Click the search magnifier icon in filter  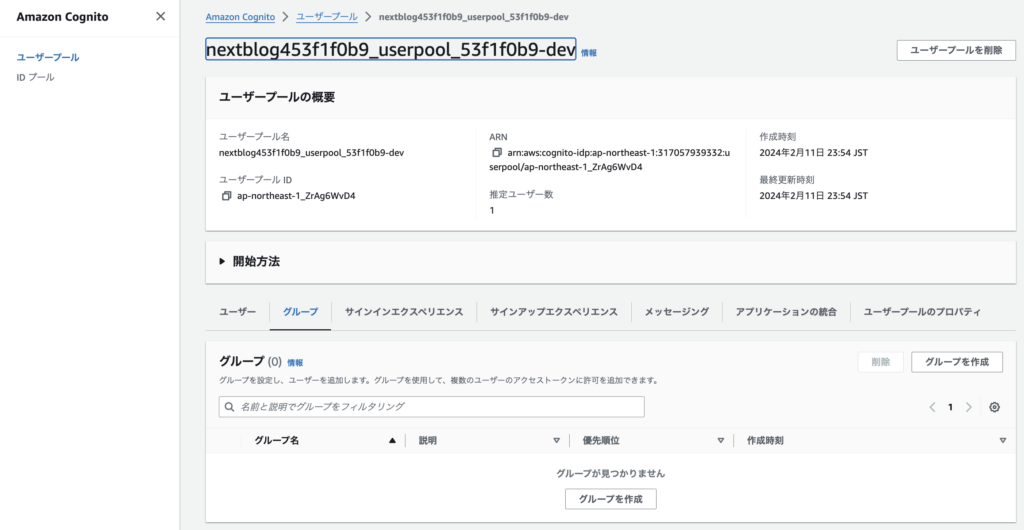coord(229,407)
